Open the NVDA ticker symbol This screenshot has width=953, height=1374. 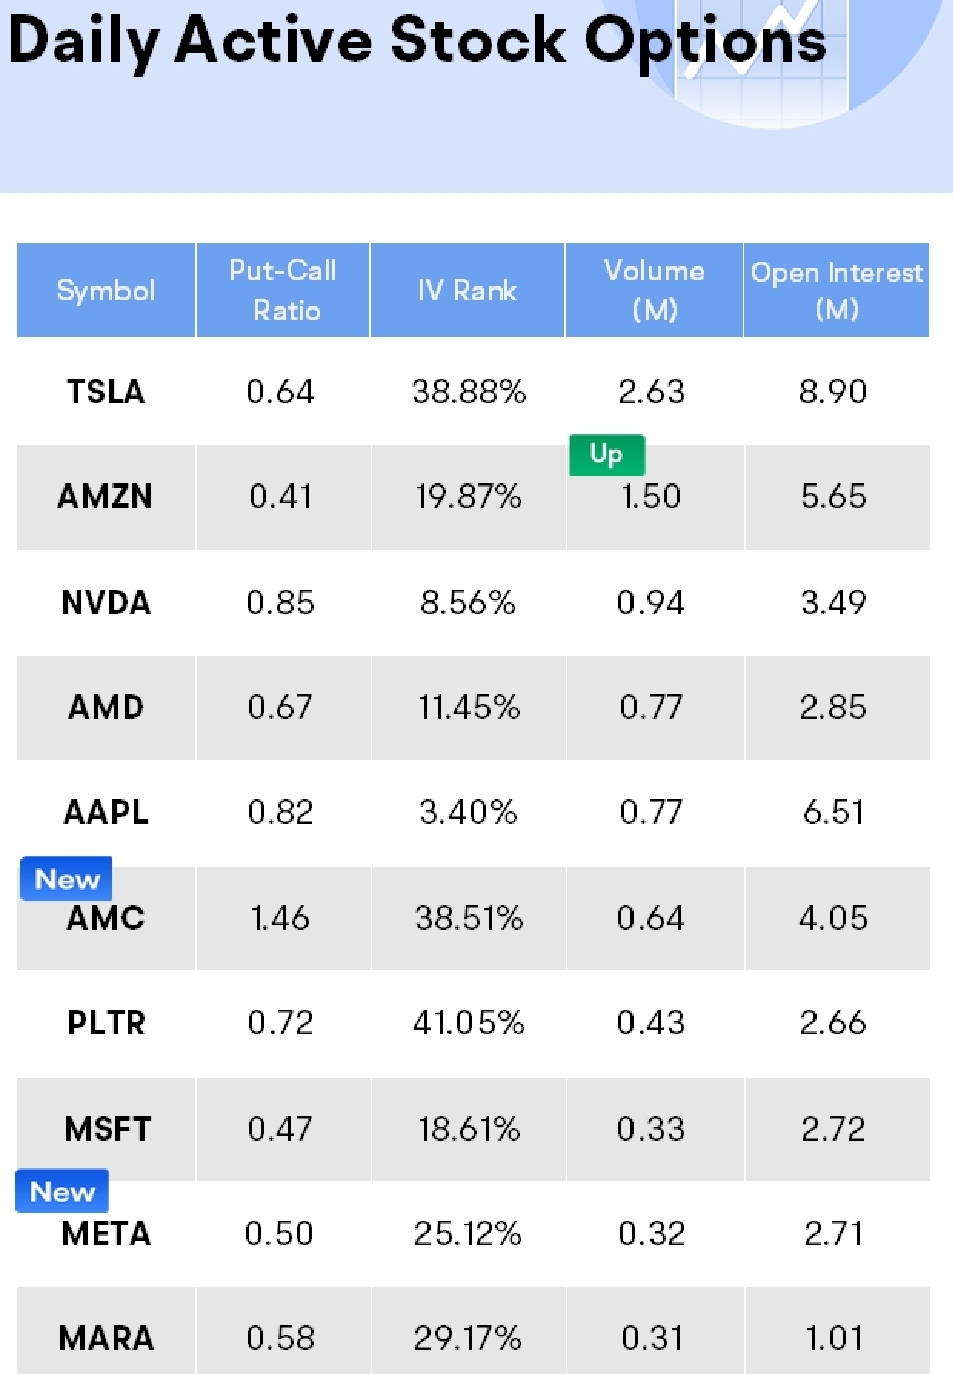(106, 602)
